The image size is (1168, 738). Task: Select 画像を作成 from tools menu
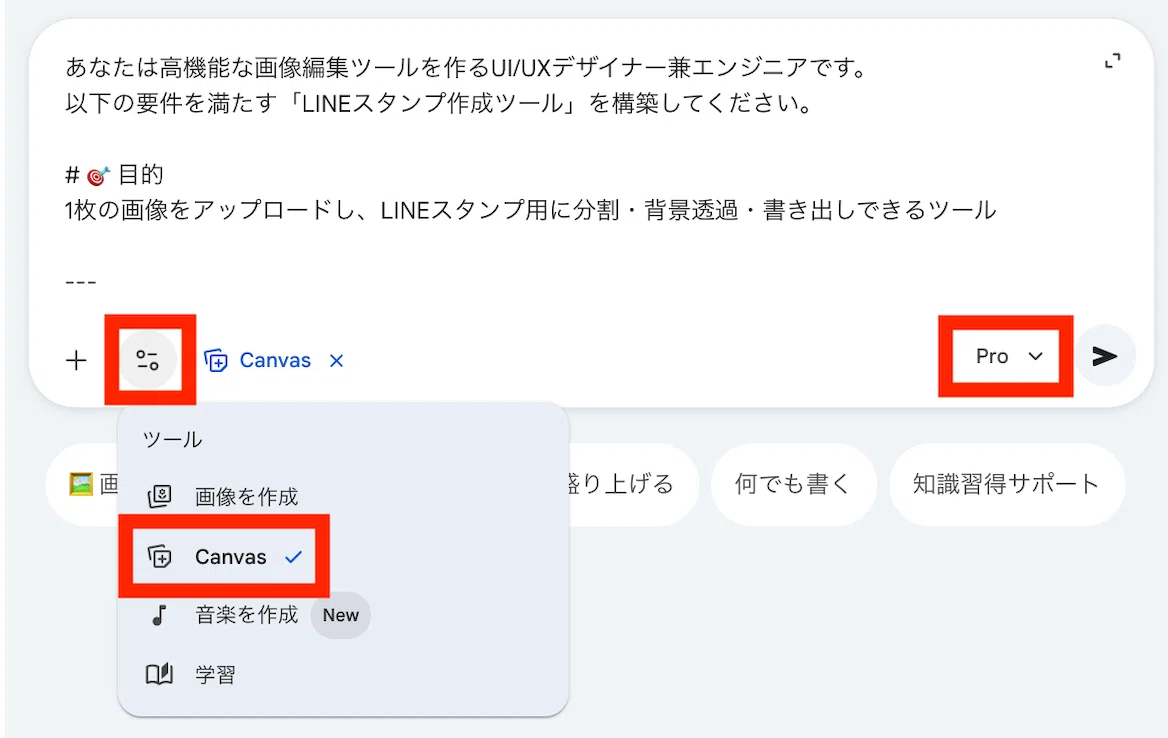(246, 496)
